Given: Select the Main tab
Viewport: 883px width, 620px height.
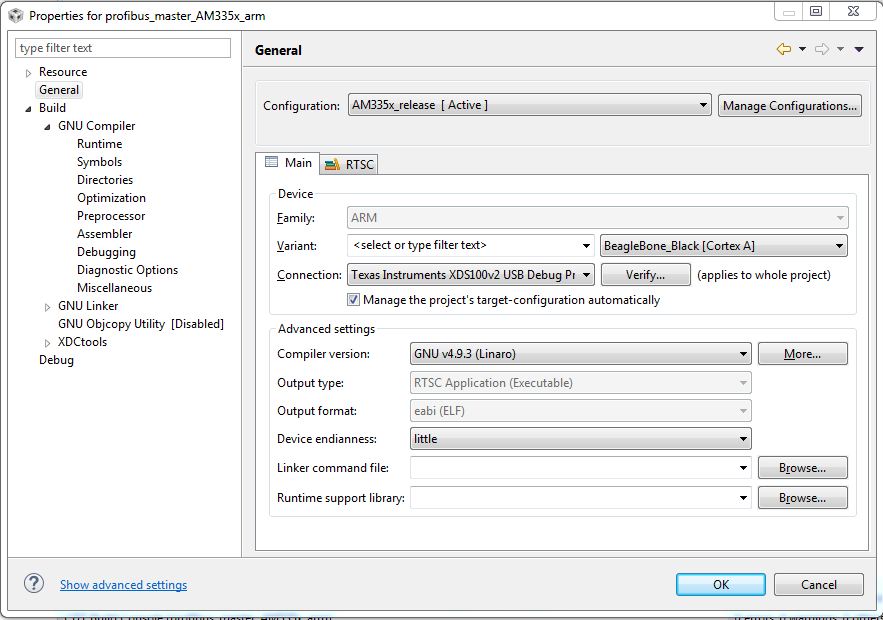Looking at the screenshot, I should 288,163.
